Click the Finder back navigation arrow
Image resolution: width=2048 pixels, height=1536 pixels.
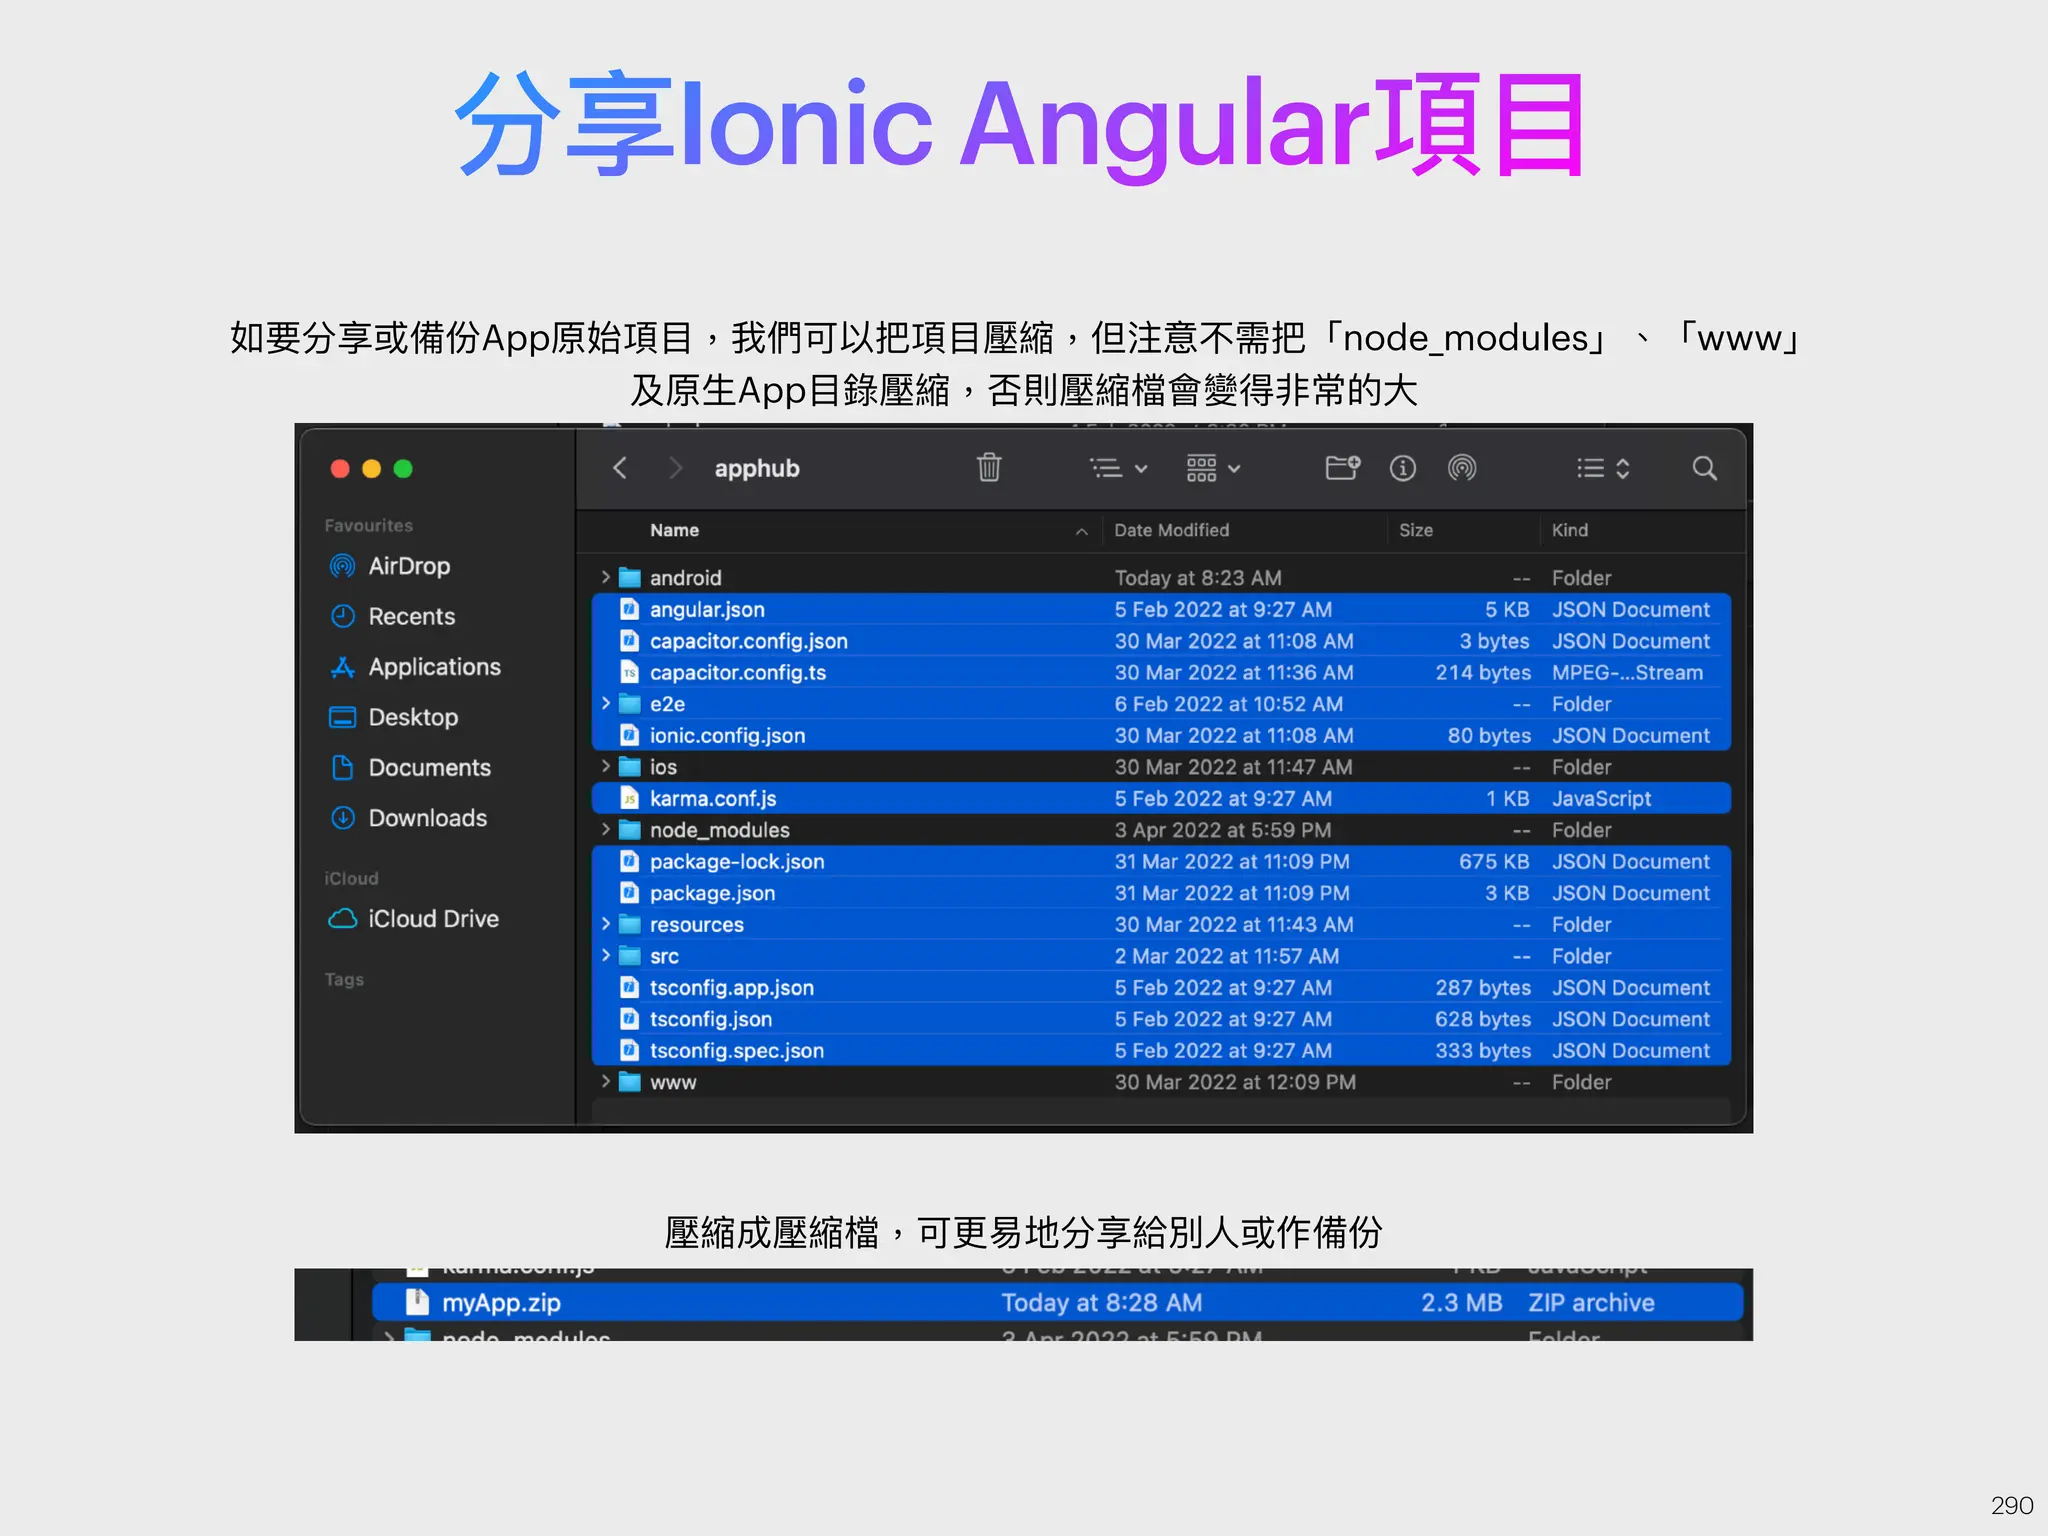click(620, 468)
